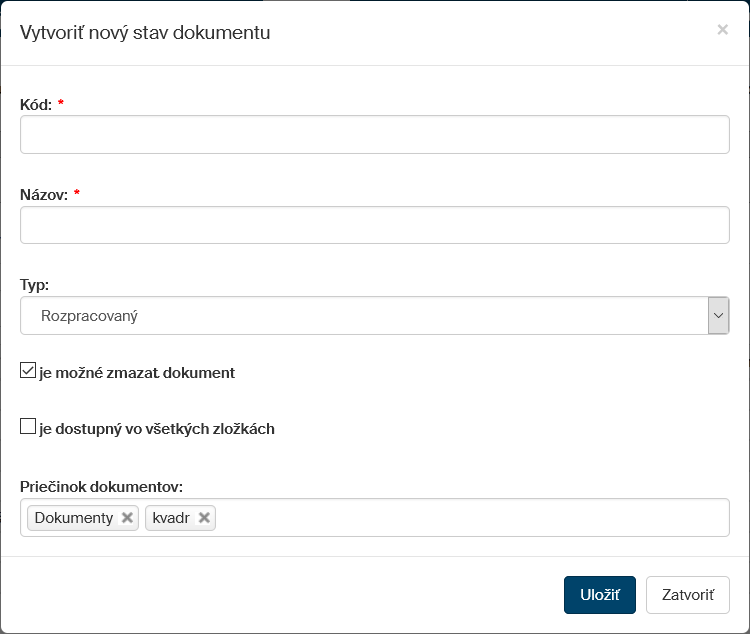Click the Typ dropdown arrow
The height and width of the screenshot is (634, 750).
click(x=718, y=316)
